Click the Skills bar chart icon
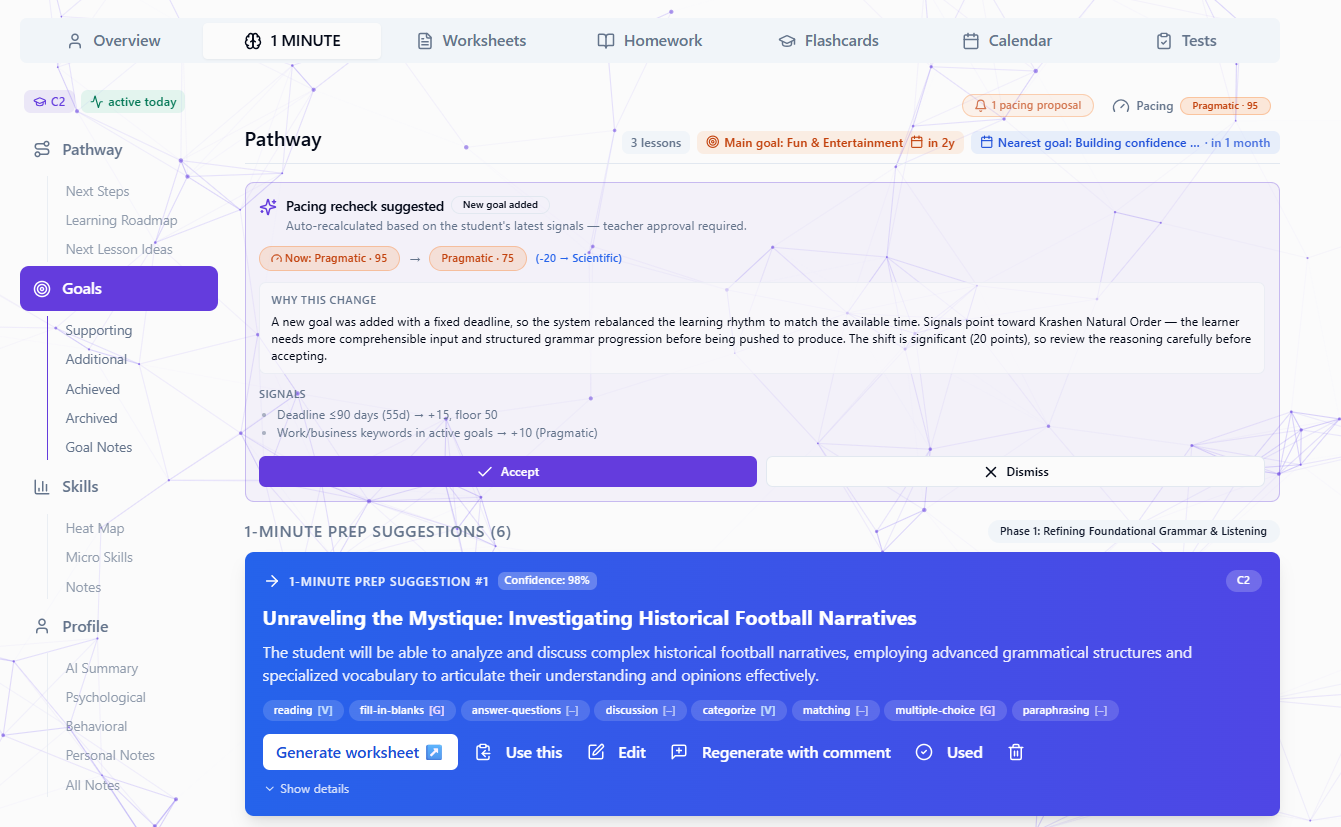 point(42,487)
